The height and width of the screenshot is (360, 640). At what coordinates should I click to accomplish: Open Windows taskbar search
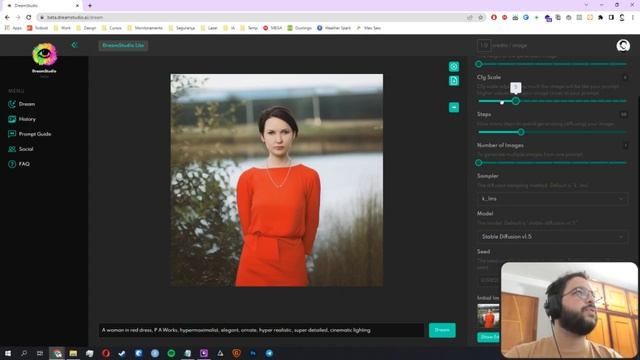pyautogui.click(x=24, y=353)
